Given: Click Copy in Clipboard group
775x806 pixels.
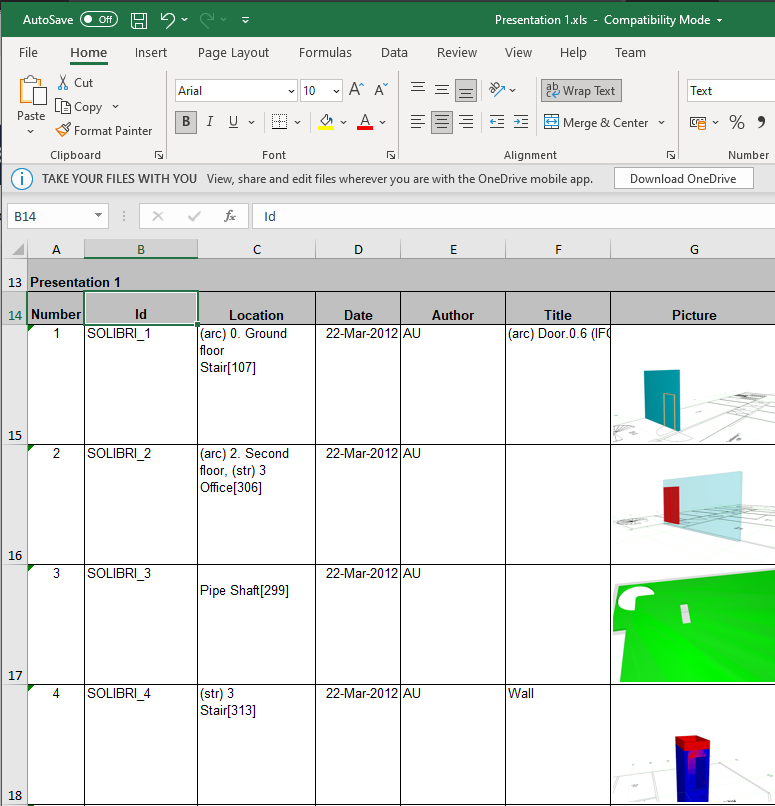Looking at the screenshot, I should pyautogui.click(x=79, y=107).
